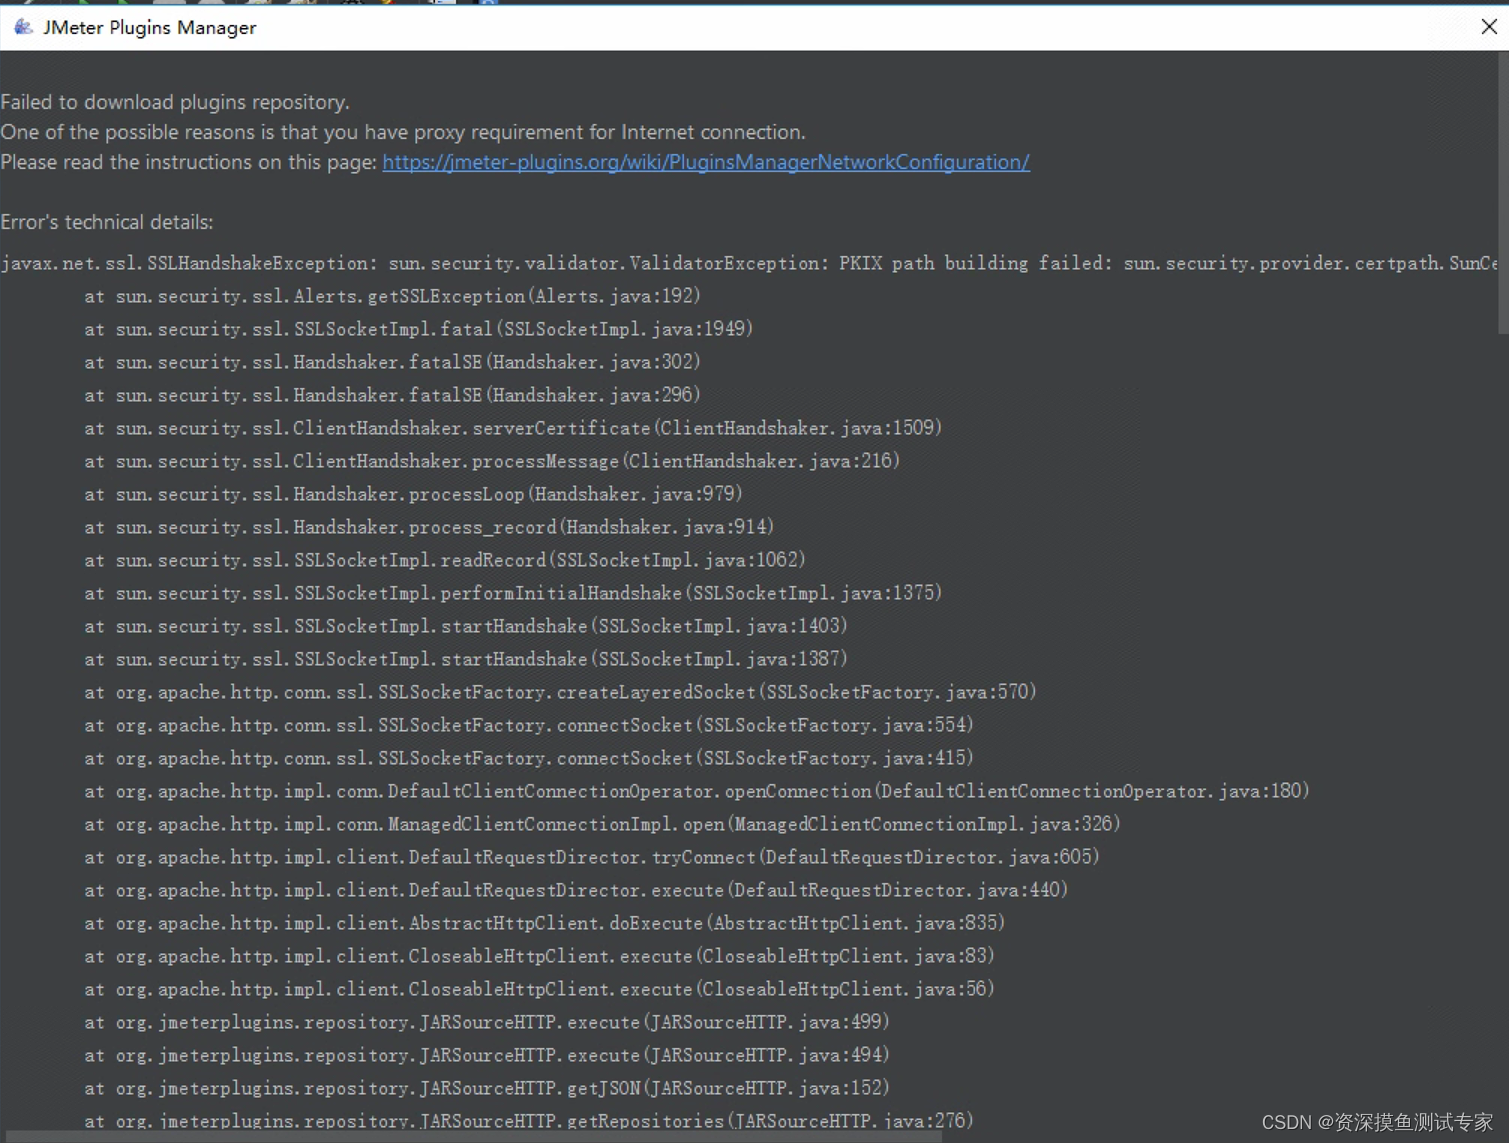
Task: Click the SSLSocketImpl.performInitialHandshake line
Action: point(513,593)
